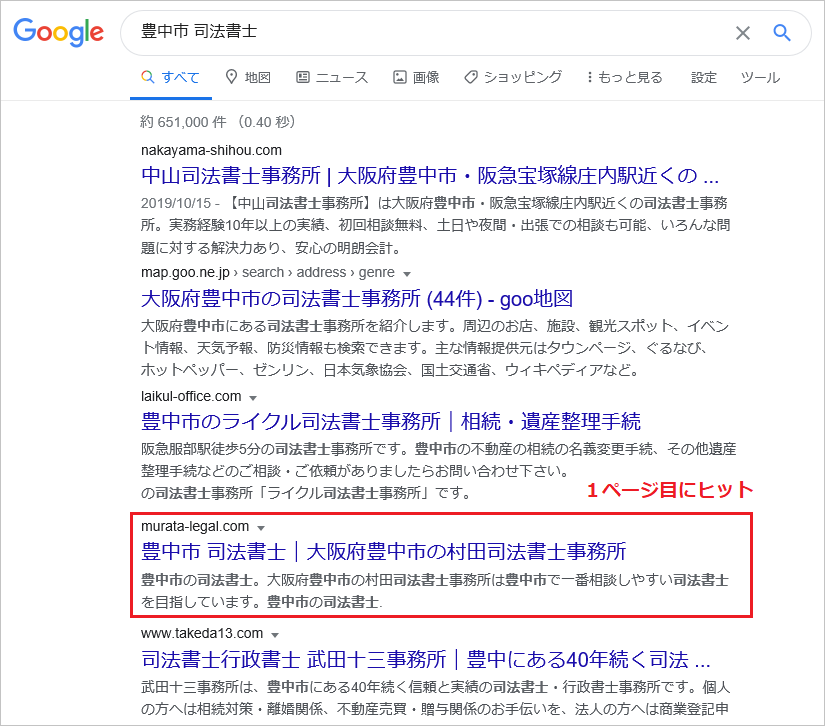
Task: Clear the search box with the X icon
Action: (743, 33)
